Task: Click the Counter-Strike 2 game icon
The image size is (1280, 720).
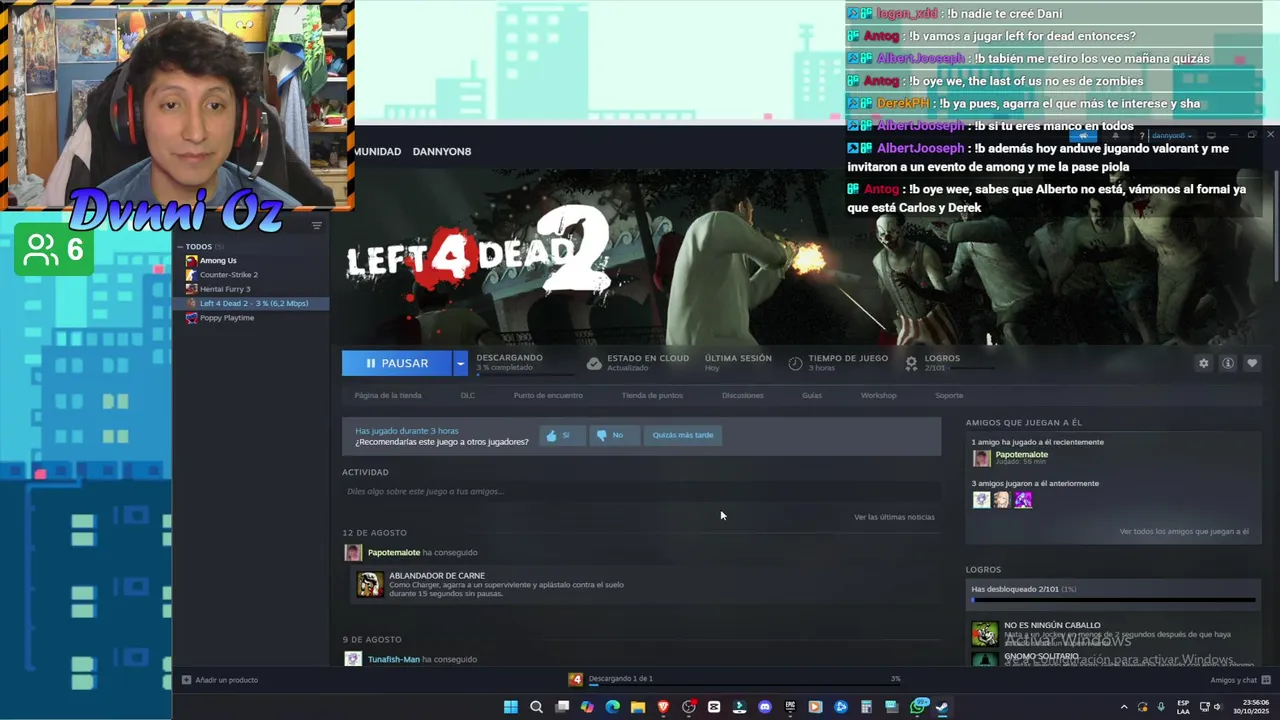Action: [191, 274]
